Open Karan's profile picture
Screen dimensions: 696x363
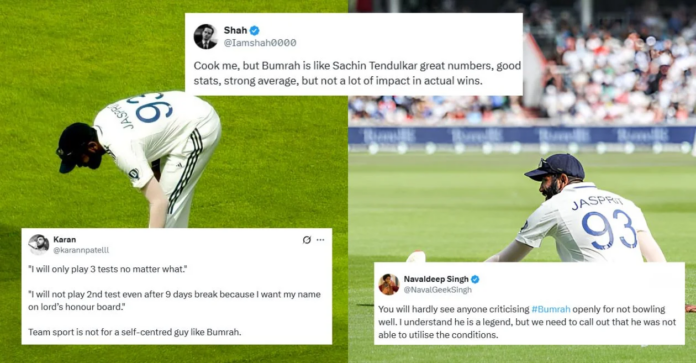[39, 245]
